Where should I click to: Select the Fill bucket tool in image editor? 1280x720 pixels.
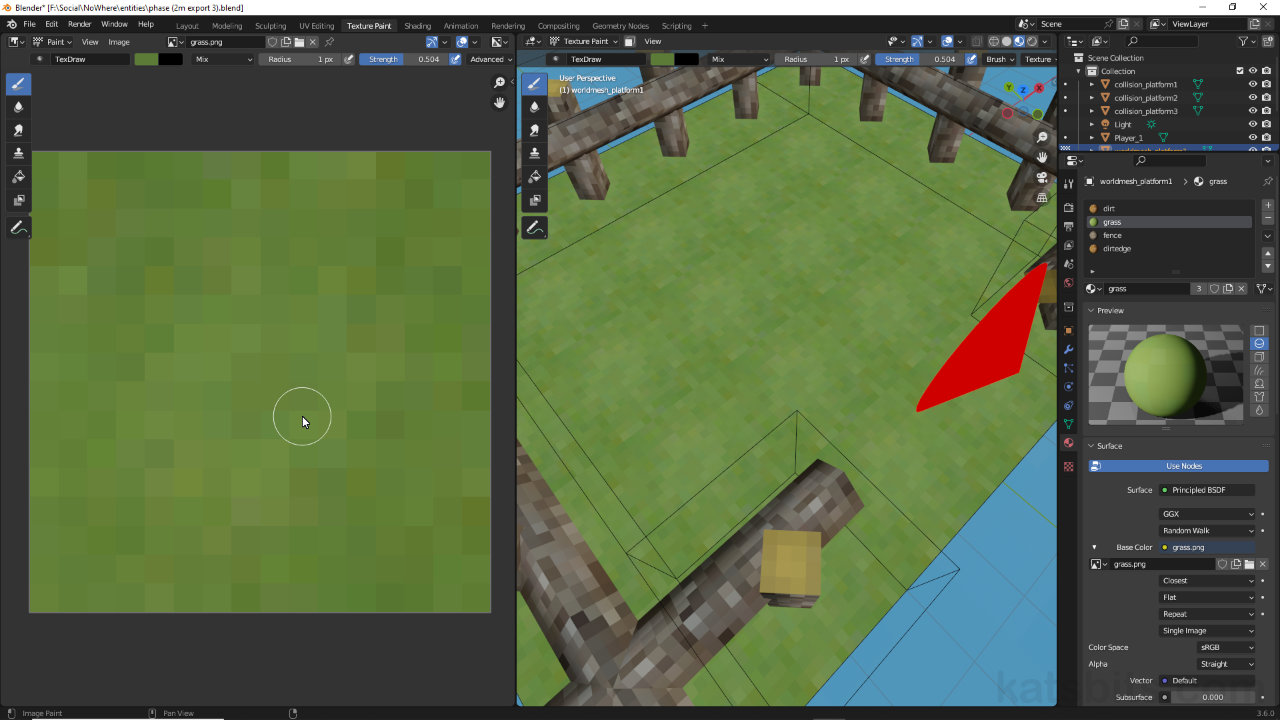point(18,177)
